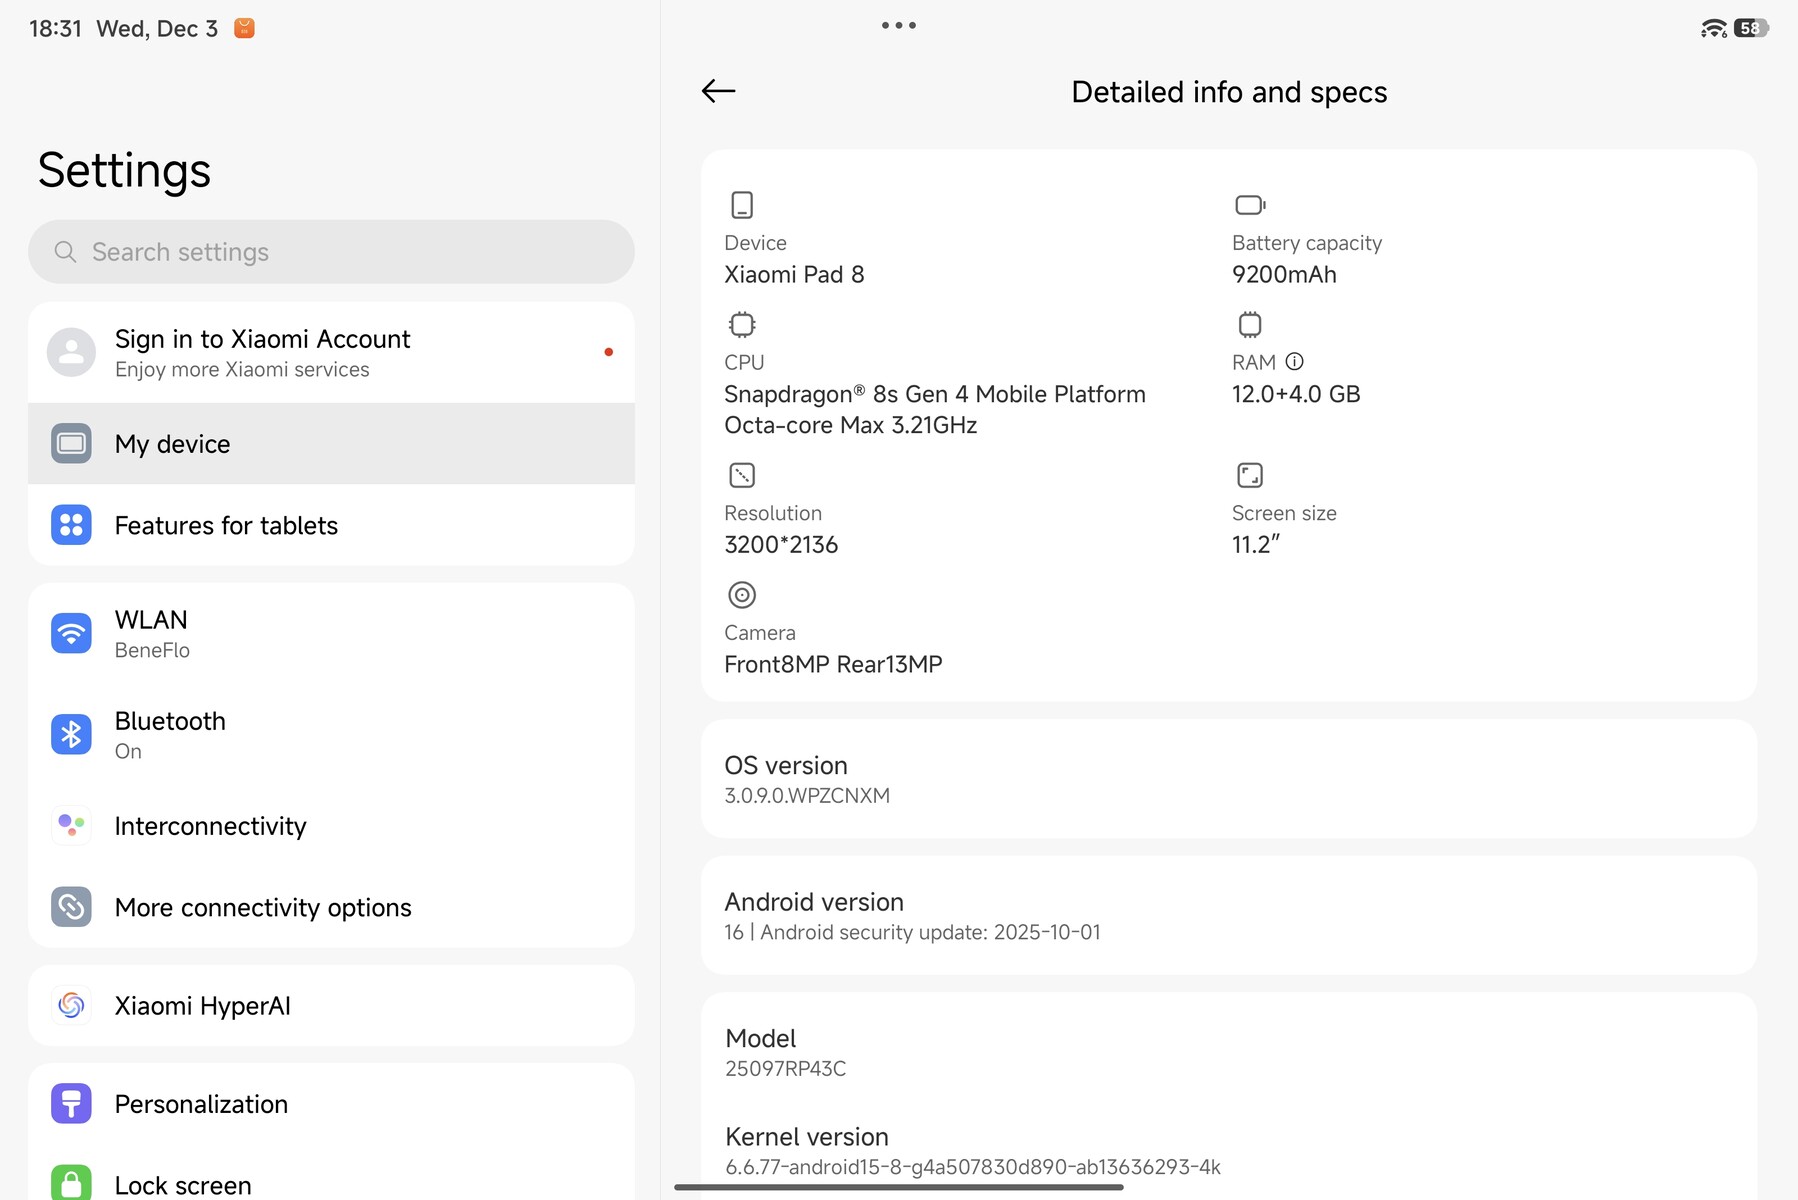The width and height of the screenshot is (1798, 1200).
Task: Tap the Model number row
Action: (x=1228, y=1052)
